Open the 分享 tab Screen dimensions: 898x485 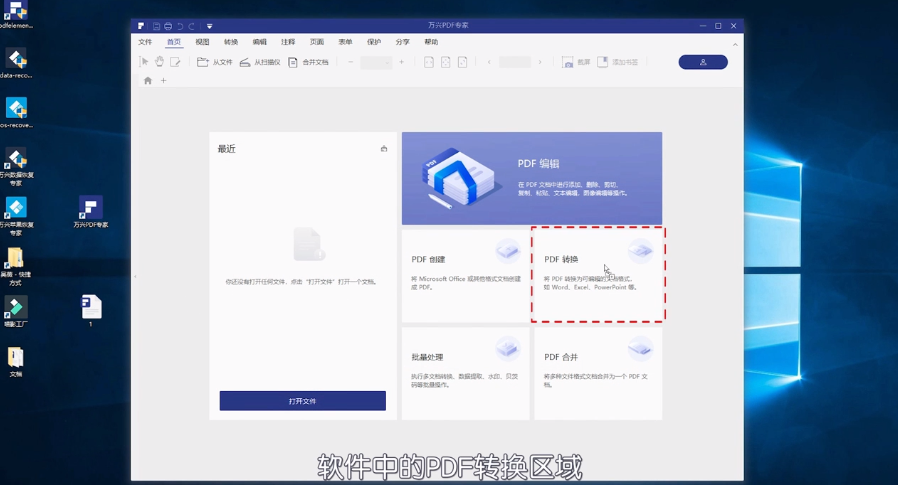[x=403, y=42]
